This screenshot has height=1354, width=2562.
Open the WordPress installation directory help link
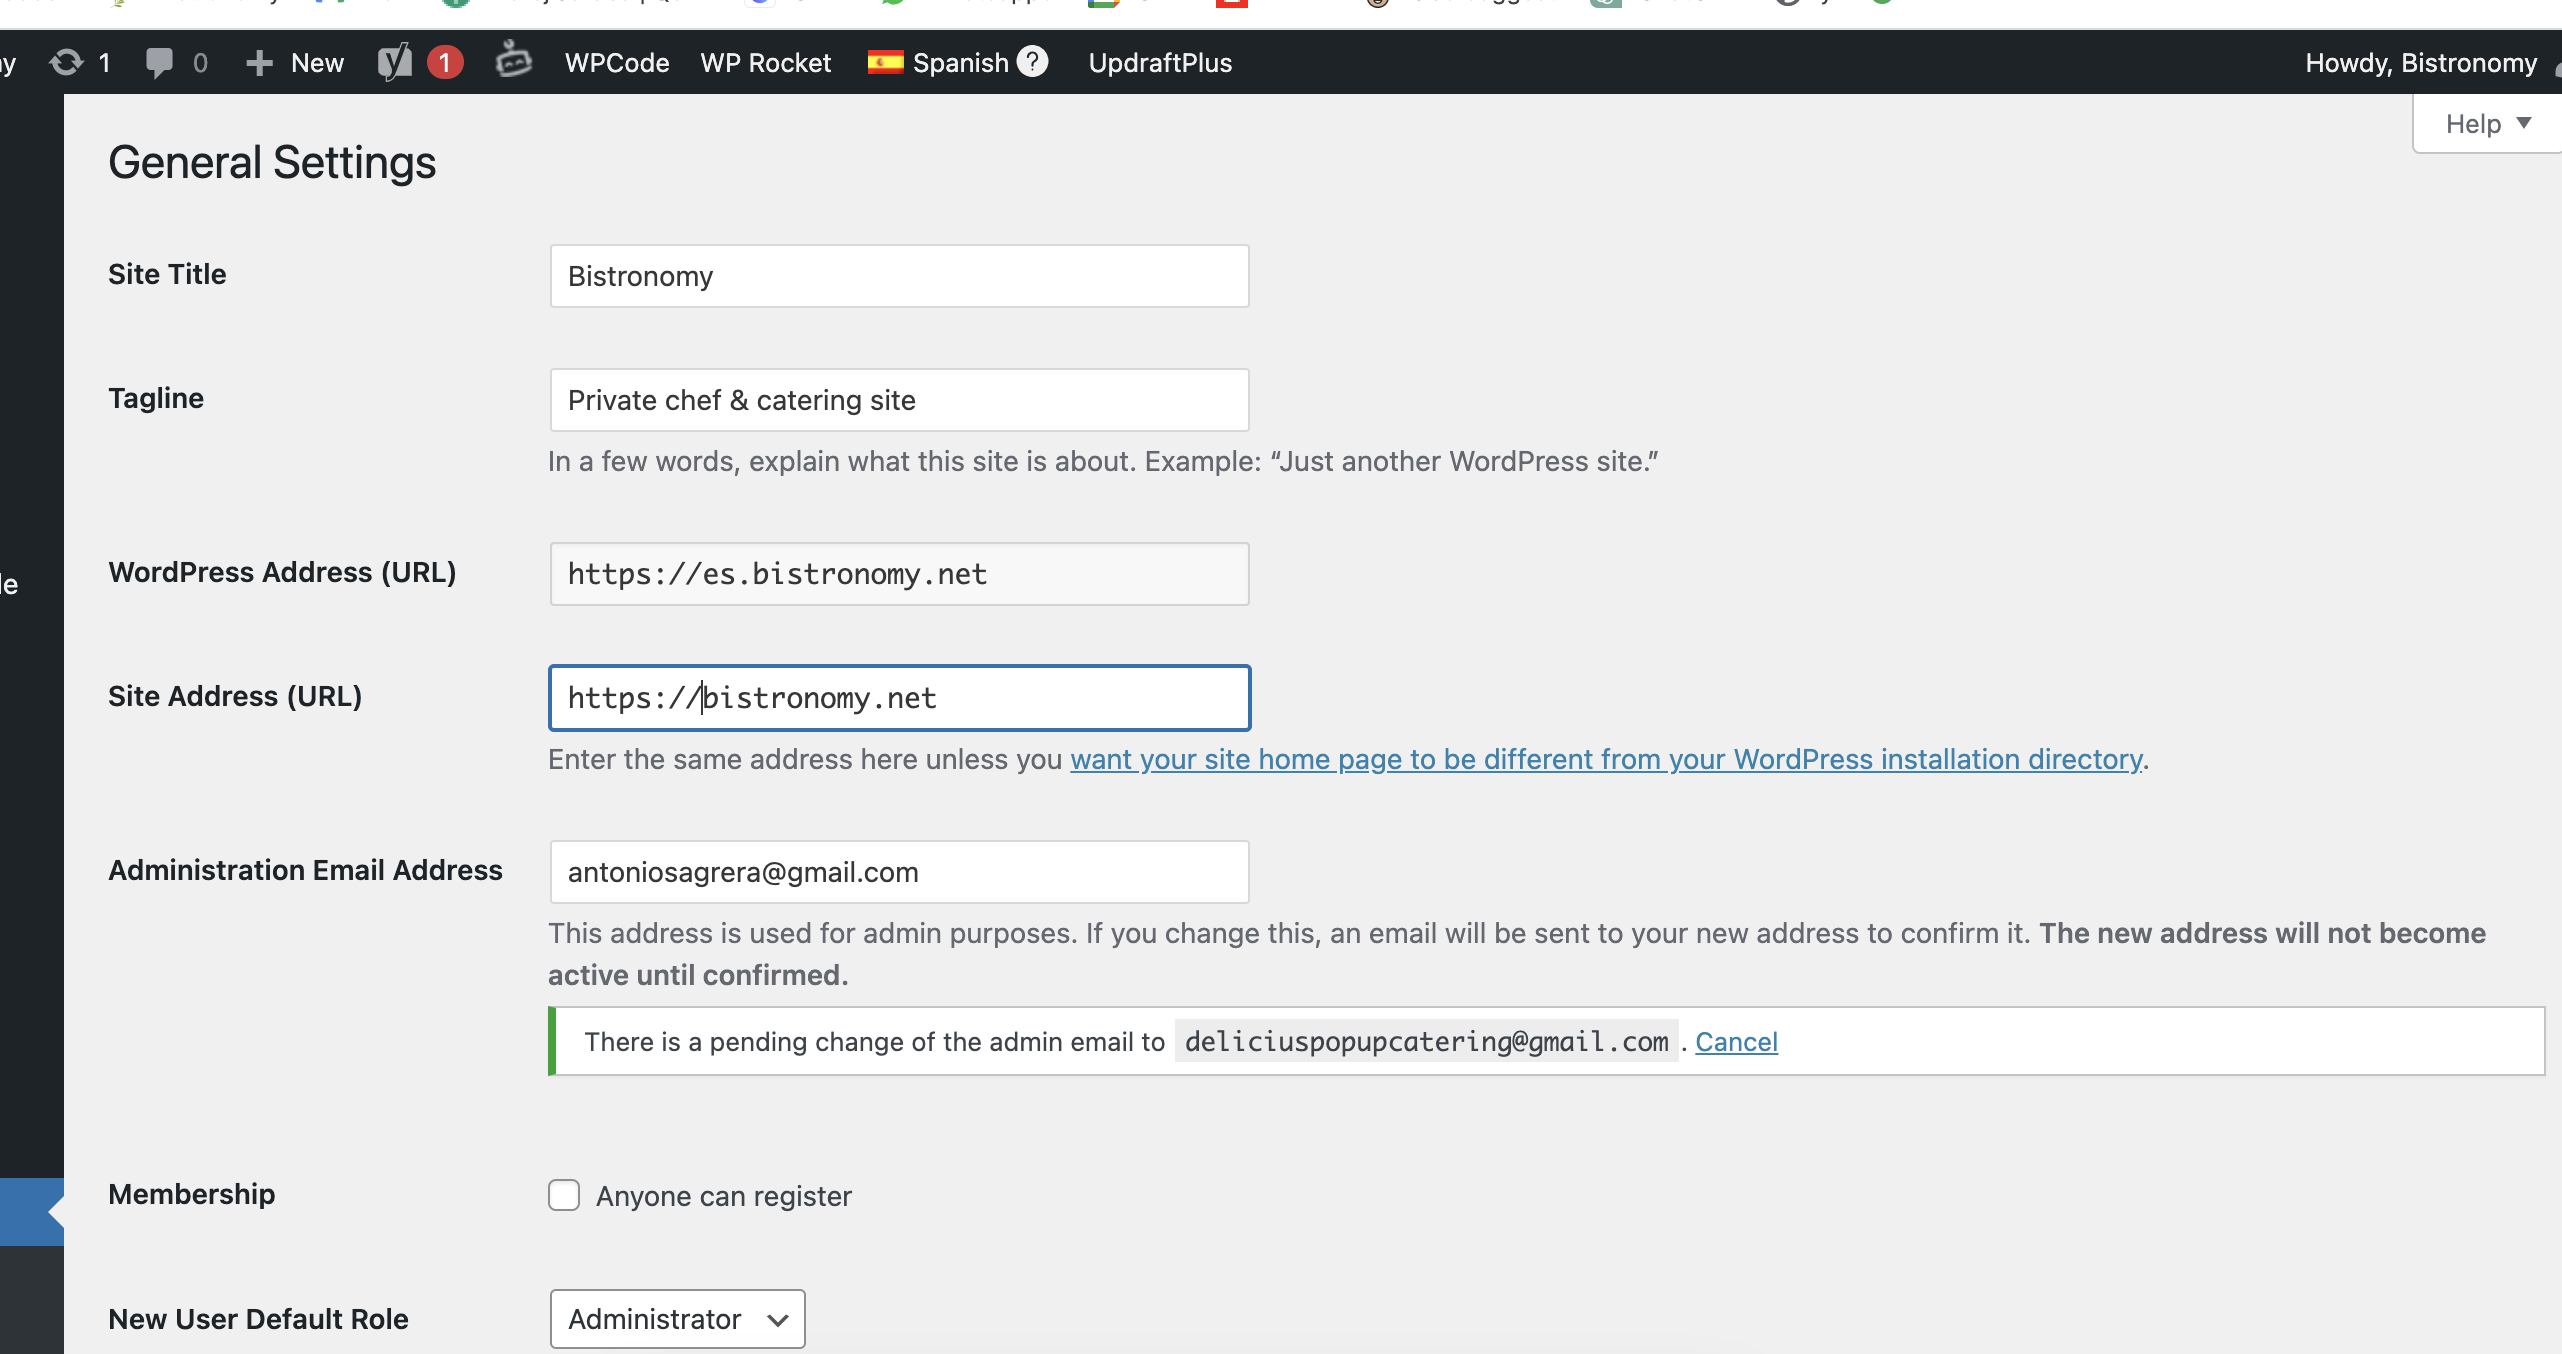tap(1606, 759)
